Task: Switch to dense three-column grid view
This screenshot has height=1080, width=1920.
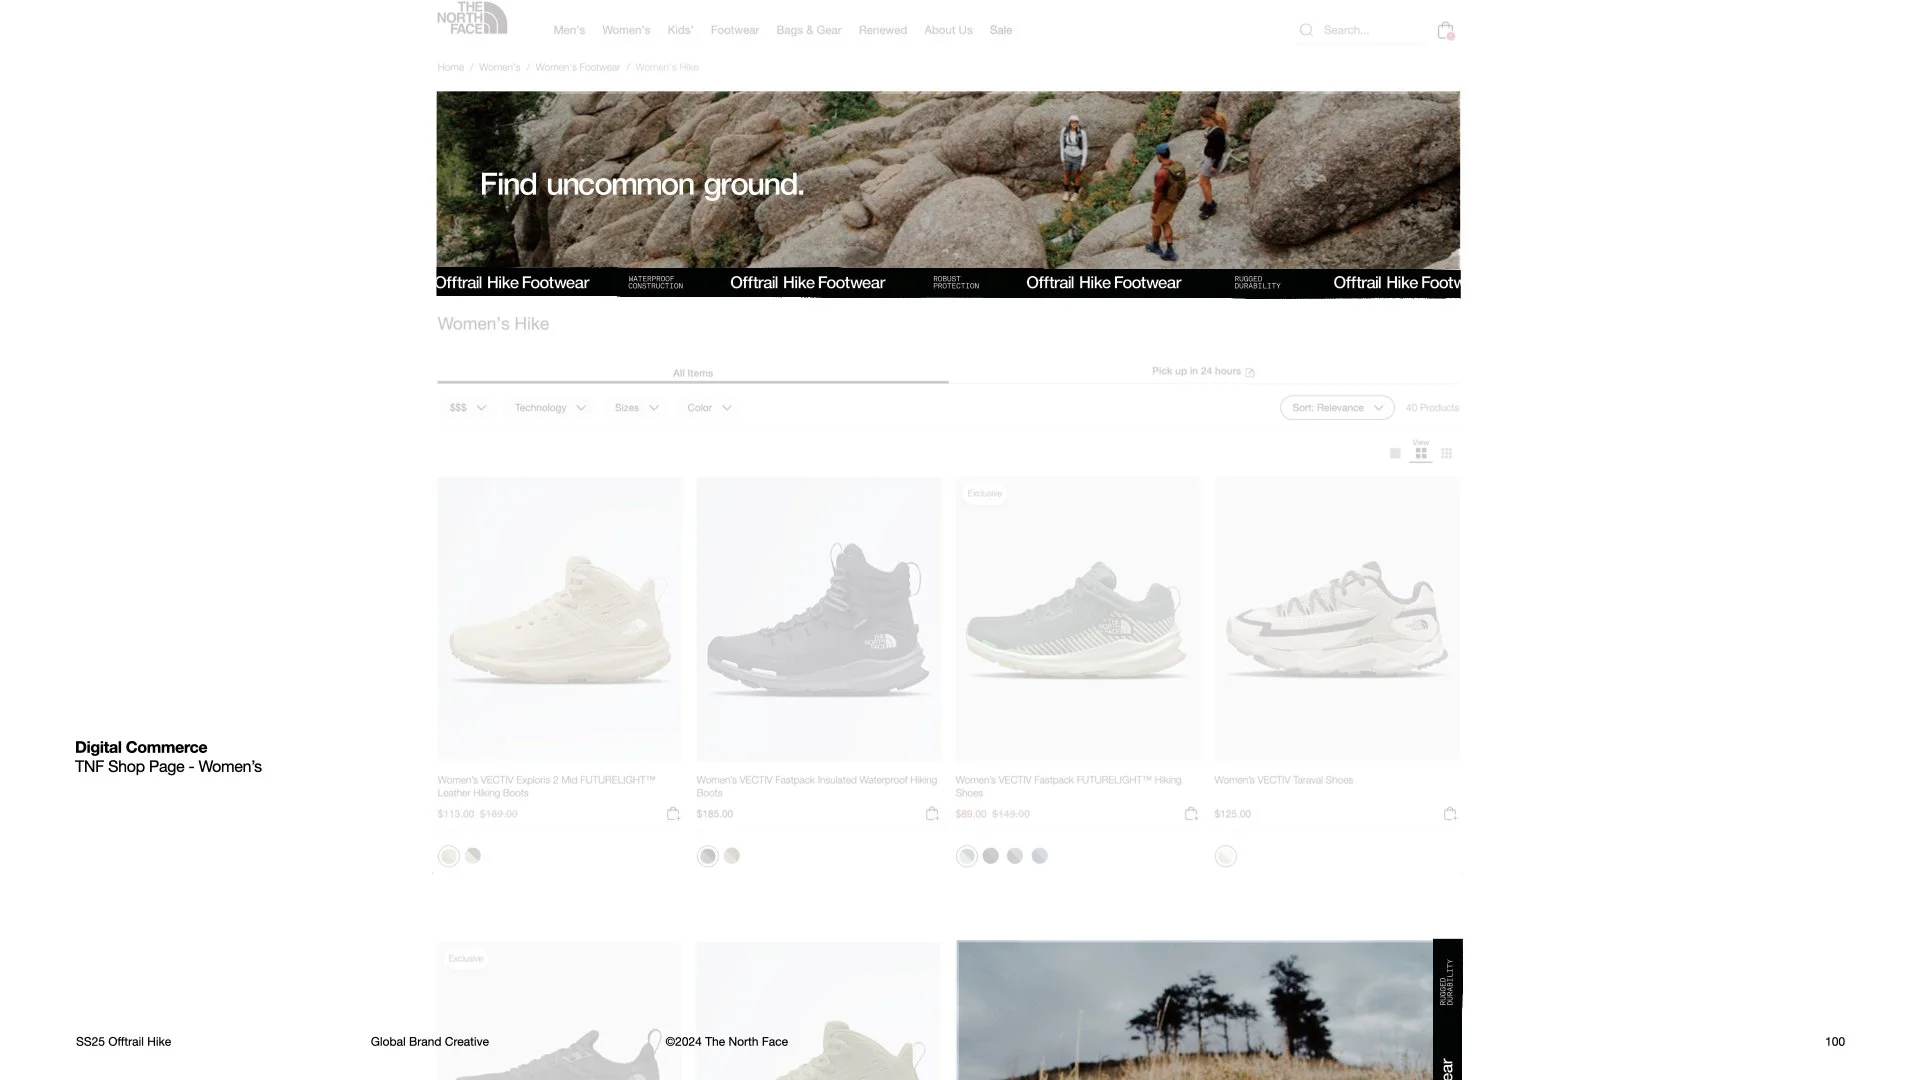Action: click(1446, 454)
